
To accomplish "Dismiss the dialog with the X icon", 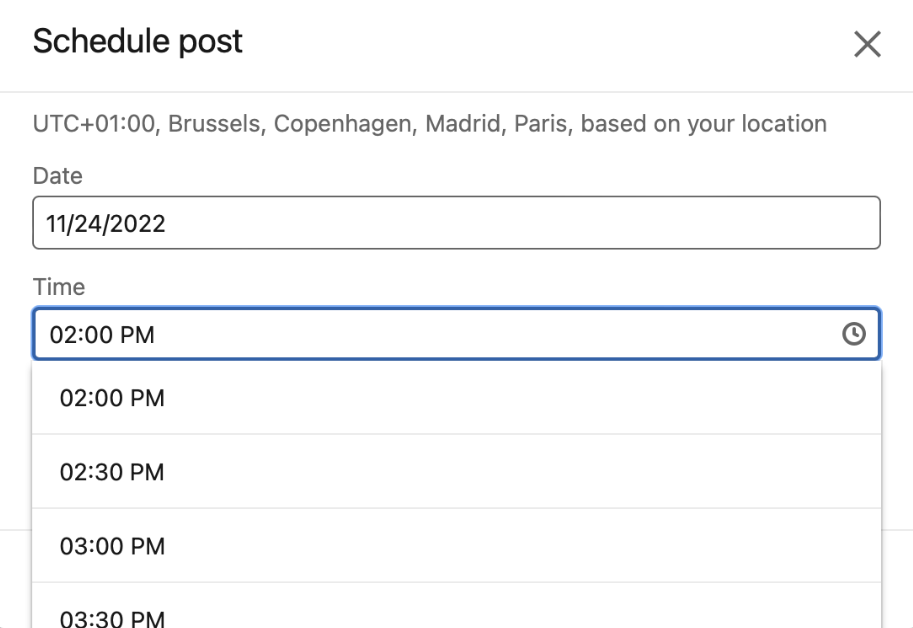I will coord(866,44).
